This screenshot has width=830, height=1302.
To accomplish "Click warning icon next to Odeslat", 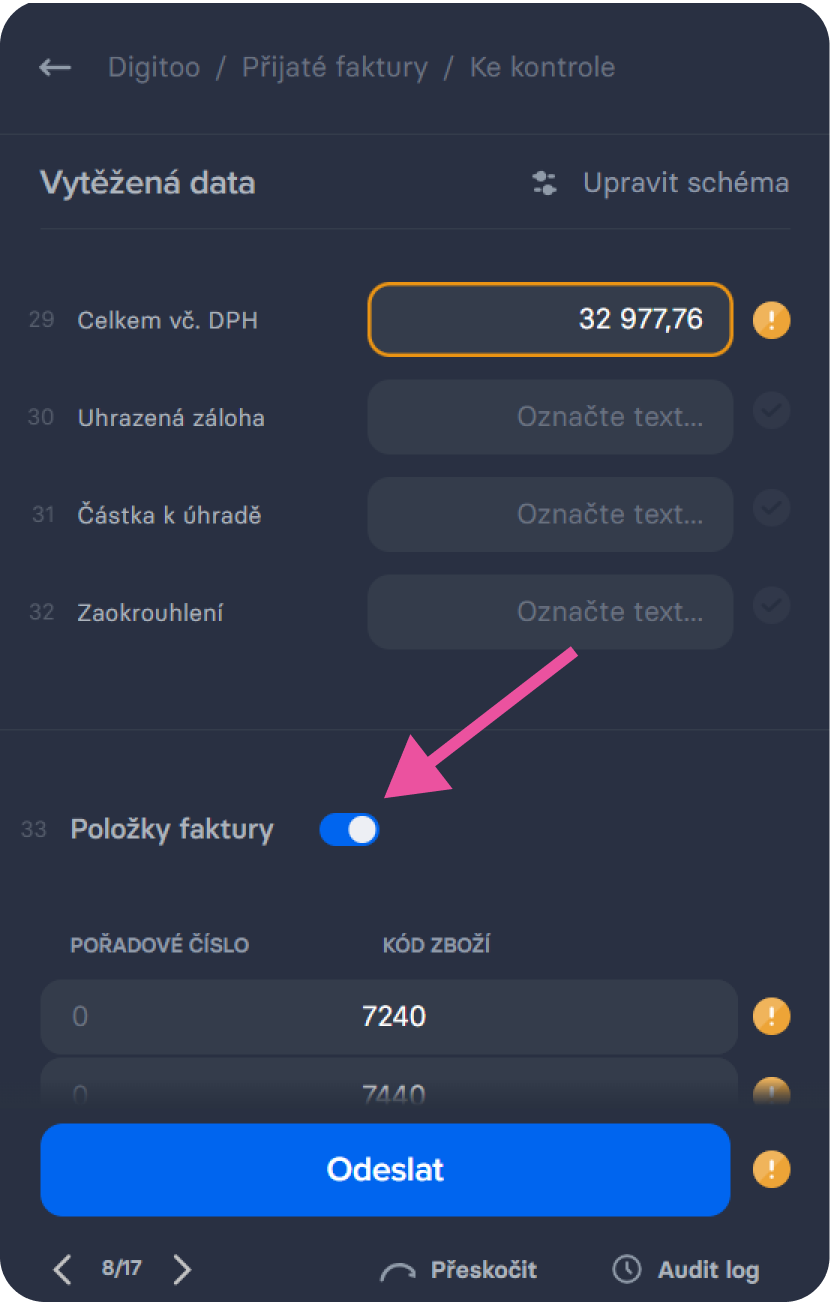I will point(771,1169).
